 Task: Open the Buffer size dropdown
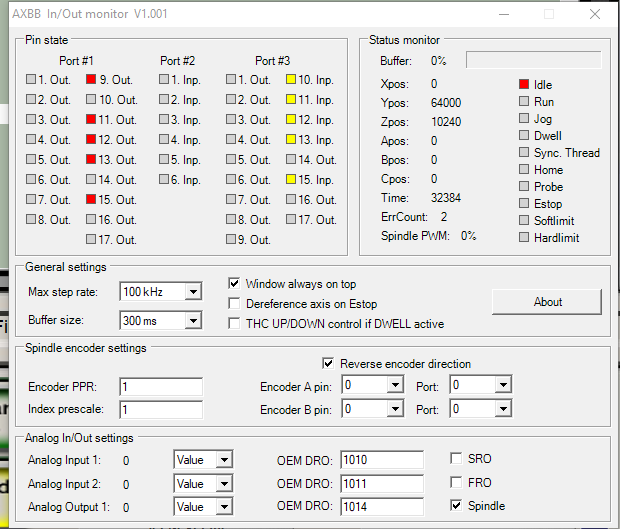point(193,321)
